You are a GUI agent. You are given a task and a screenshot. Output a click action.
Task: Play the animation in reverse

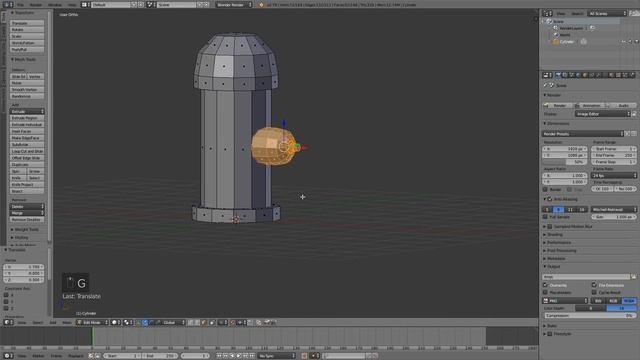click(232, 356)
